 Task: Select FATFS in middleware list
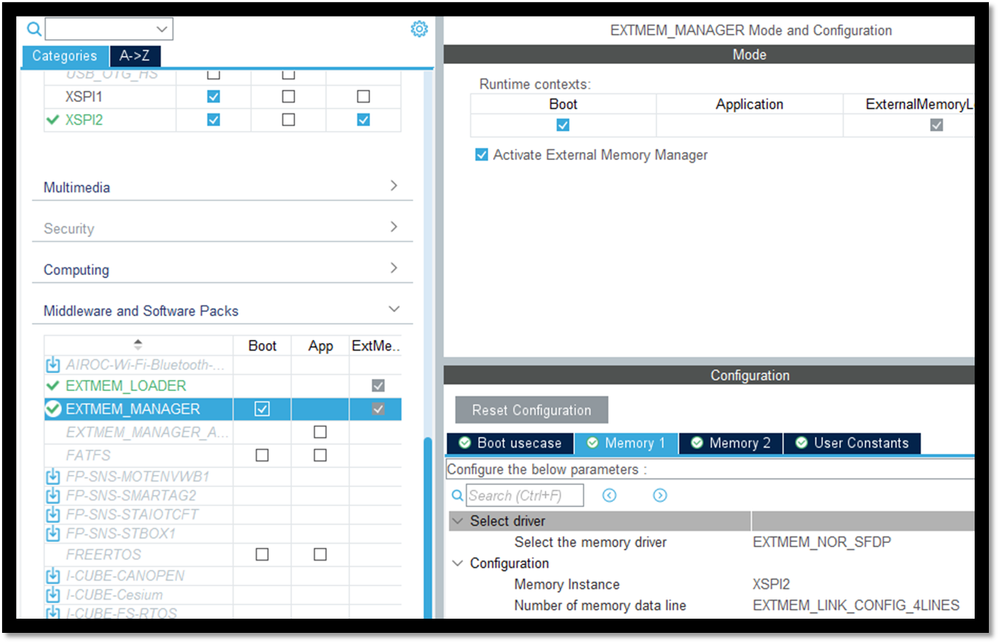(x=88, y=455)
